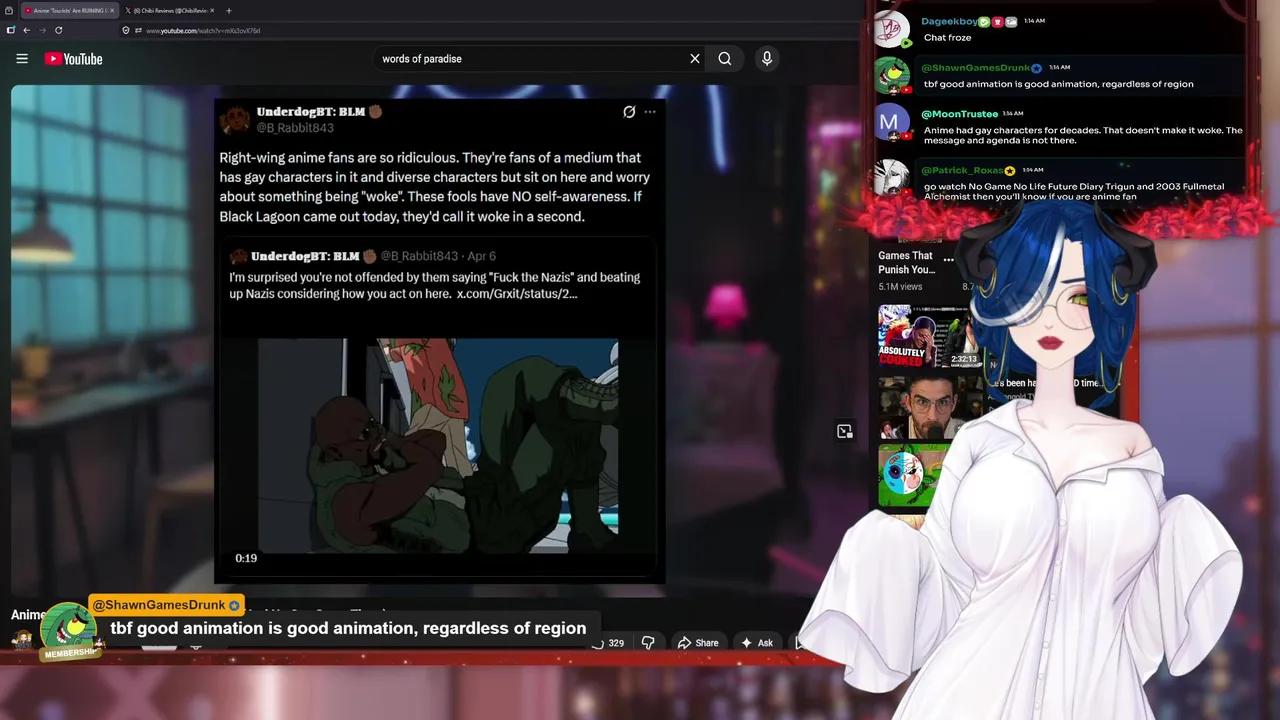This screenshot has height=720, width=1280.
Task: Click Dageekboy's chat username
Action: coord(950,21)
